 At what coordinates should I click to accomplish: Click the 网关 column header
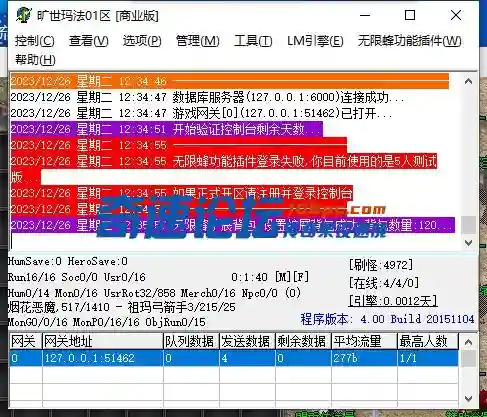[x=26, y=341]
